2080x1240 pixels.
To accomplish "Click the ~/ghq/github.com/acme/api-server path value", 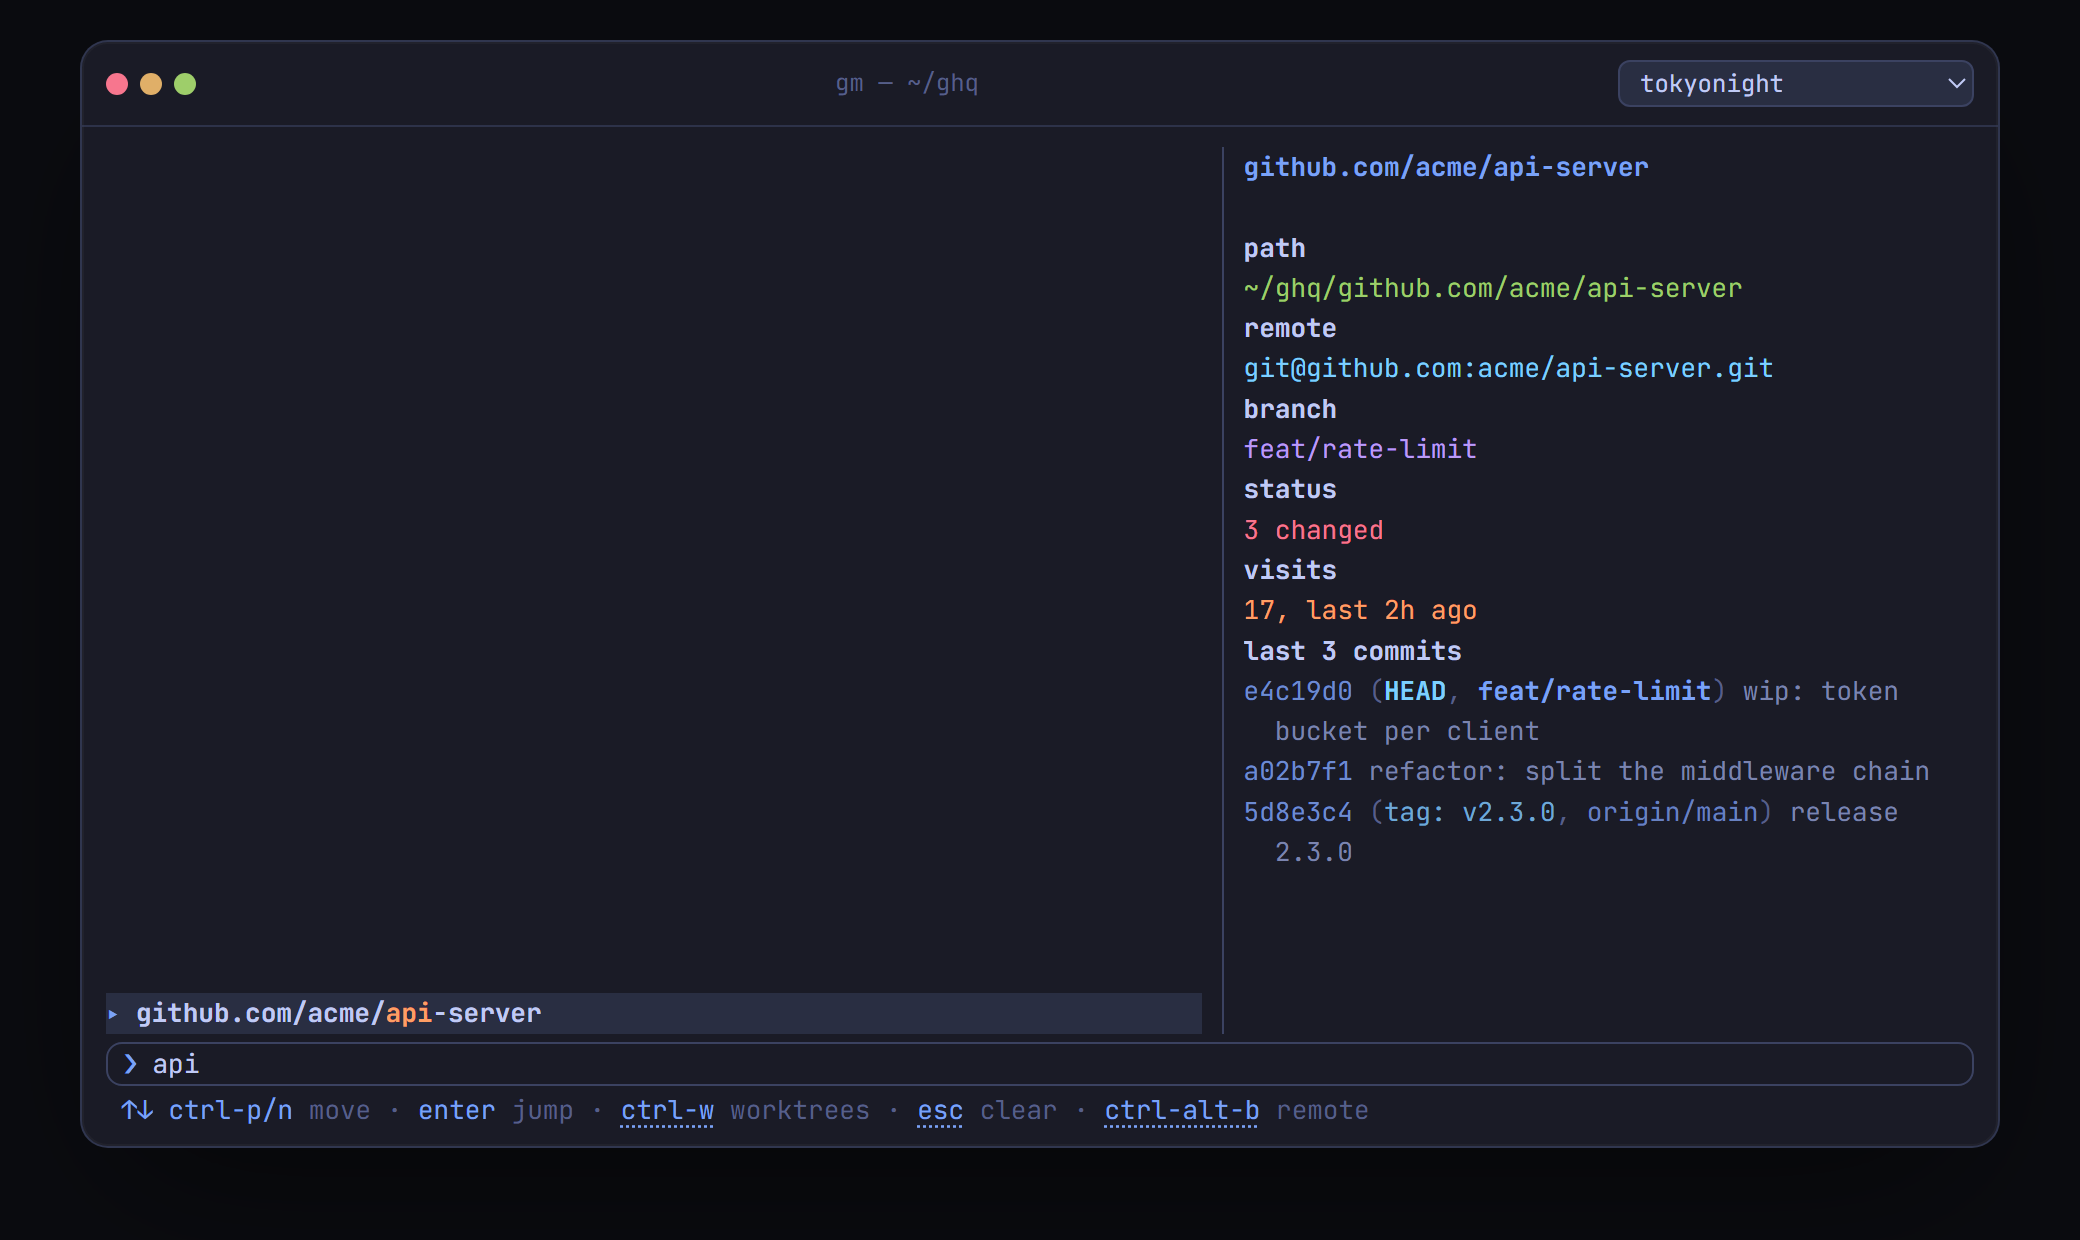I will pyautogui.click(x=1492, y=288).
